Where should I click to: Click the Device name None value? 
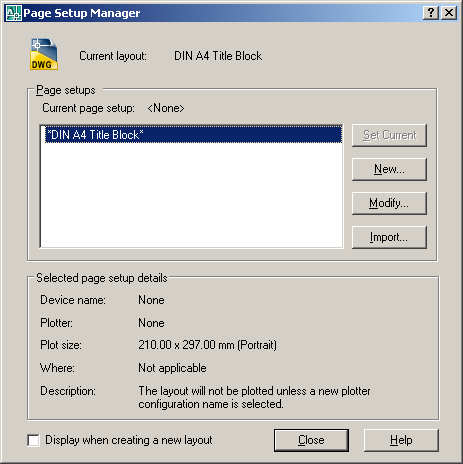pyautogui.click(x=151, y=300)
